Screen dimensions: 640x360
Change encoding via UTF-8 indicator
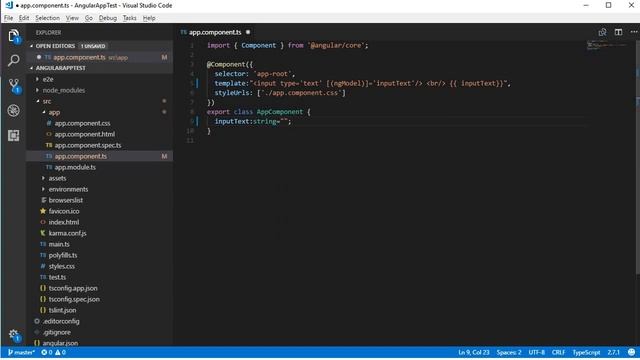click(537, 352)
